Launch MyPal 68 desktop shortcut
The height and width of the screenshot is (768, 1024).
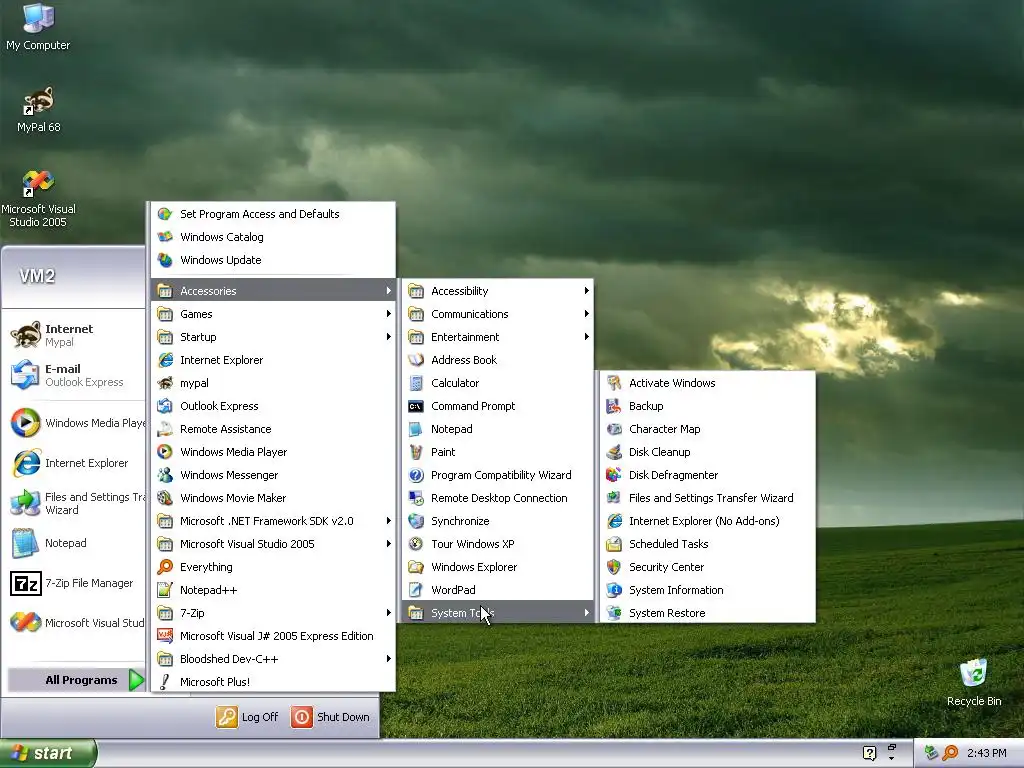(39, 109)
